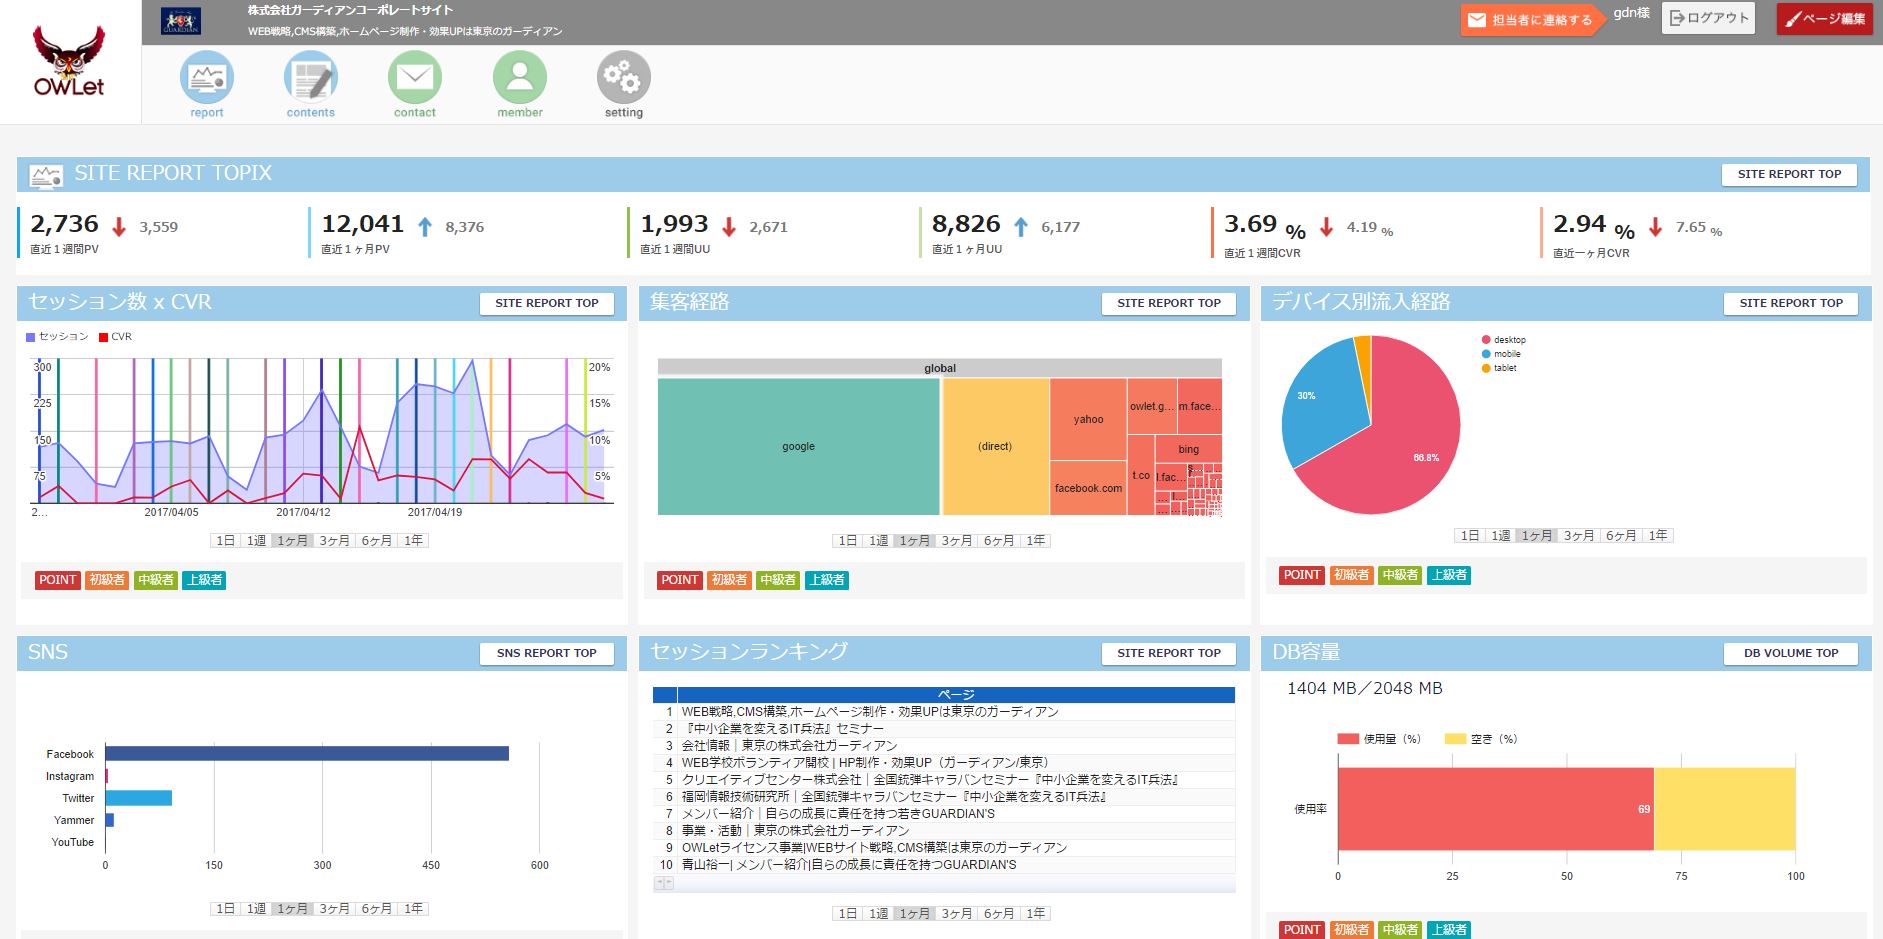1883x939 pixels.
Task: Click the OWLet owl logo
Action: click(x=69, y=61)
